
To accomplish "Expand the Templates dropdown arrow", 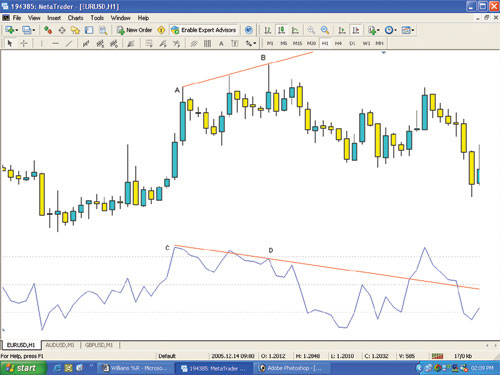I will tap(413, 30).
